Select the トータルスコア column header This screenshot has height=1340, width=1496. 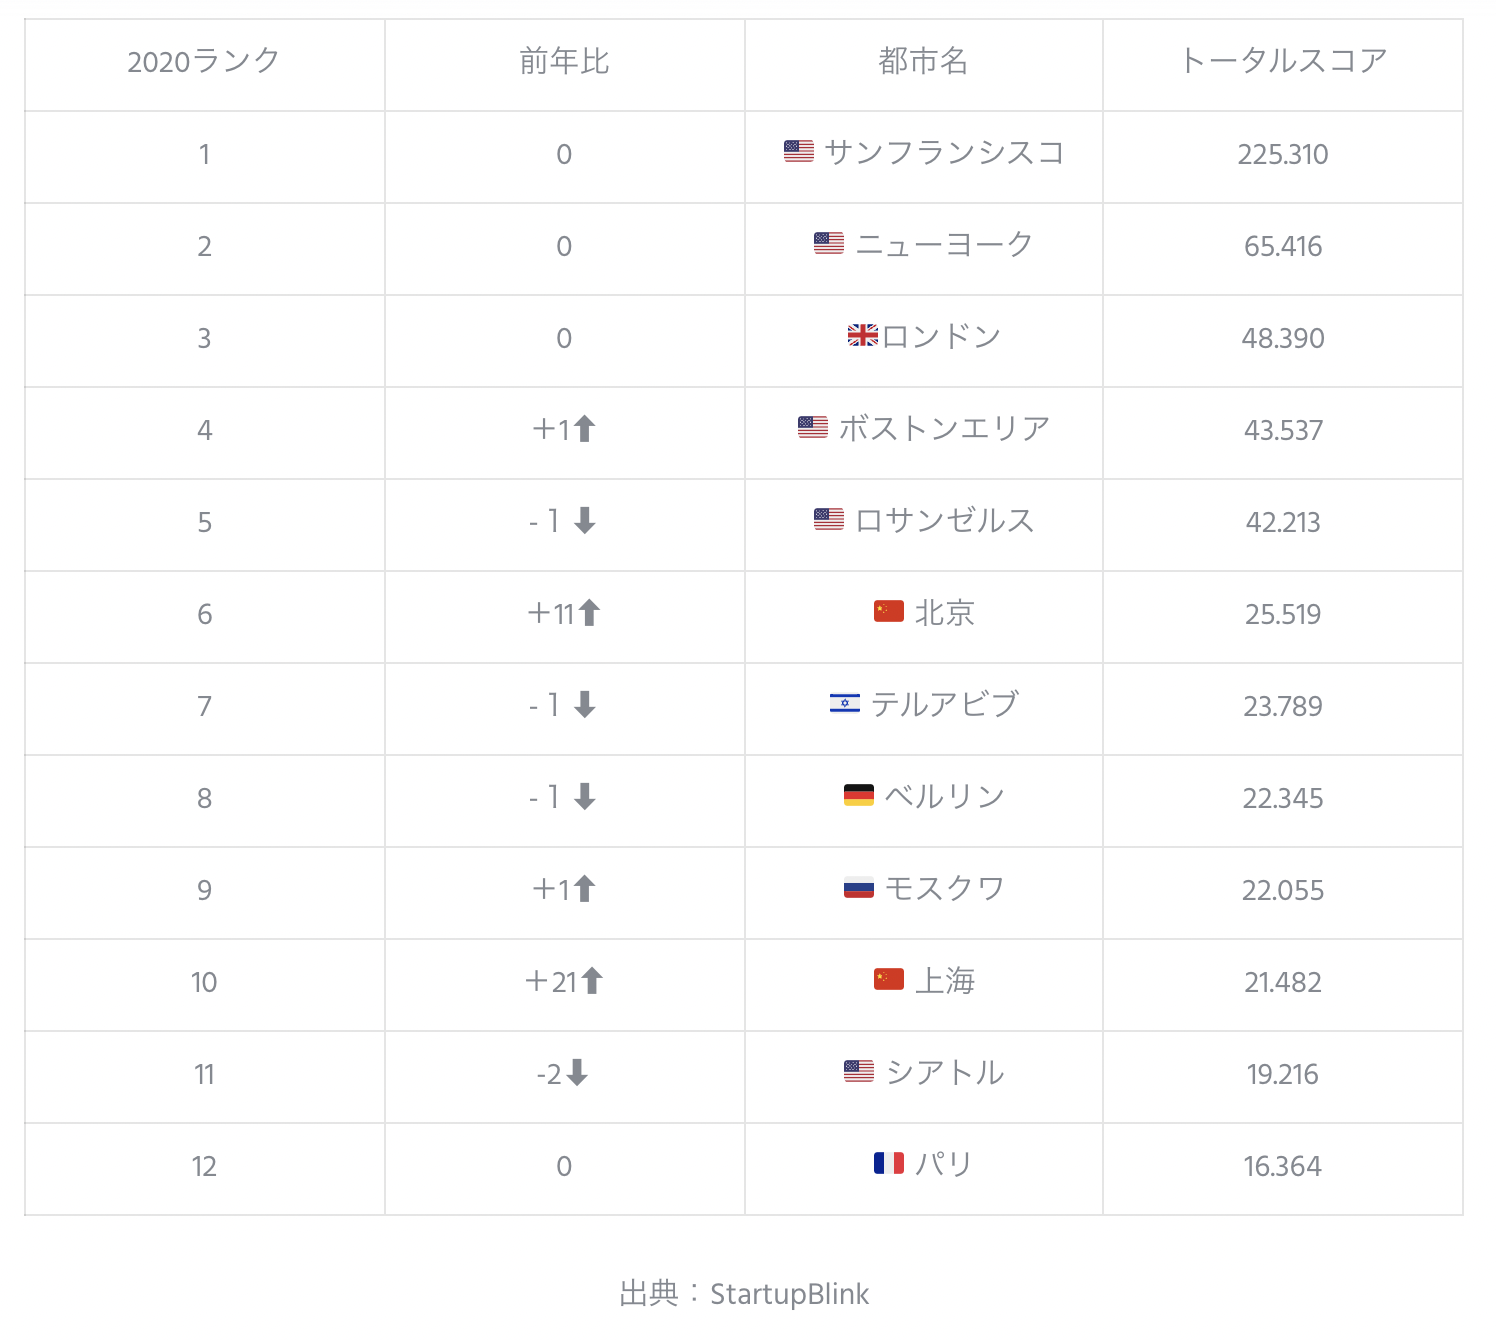click(1283, 61)
